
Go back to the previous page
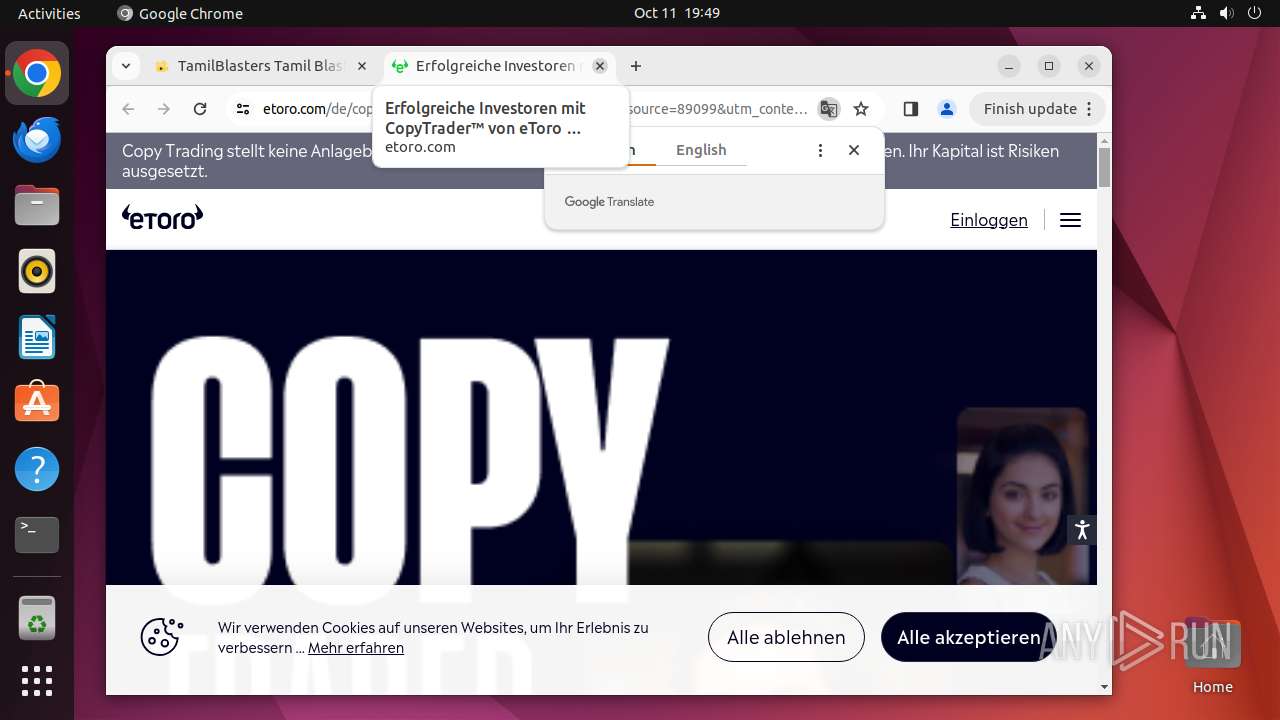(x=128, y=109)
